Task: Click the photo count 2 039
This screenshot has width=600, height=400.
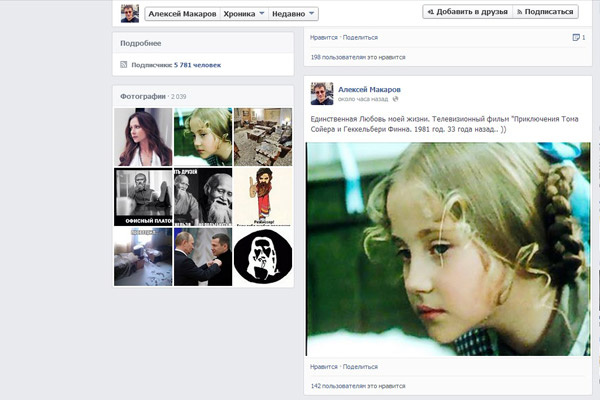Action: click(179, 97)
